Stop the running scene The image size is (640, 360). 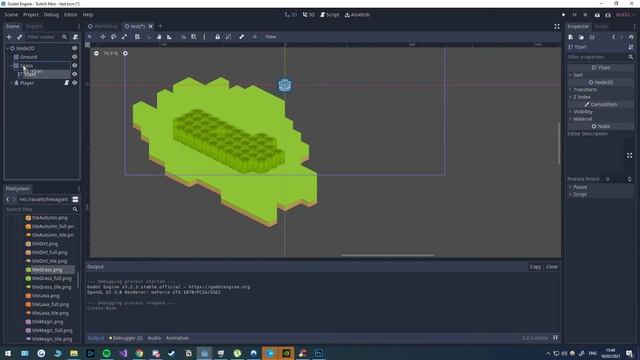point(585,15)
